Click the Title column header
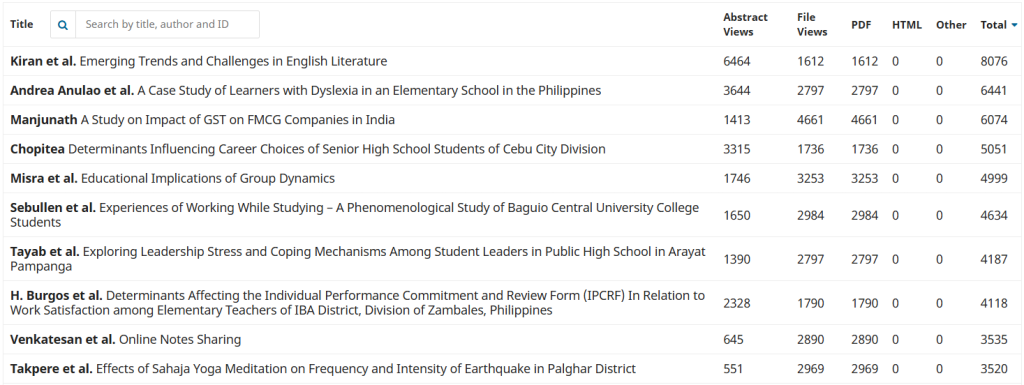The image size is (1024, 385). pos(22,24)
